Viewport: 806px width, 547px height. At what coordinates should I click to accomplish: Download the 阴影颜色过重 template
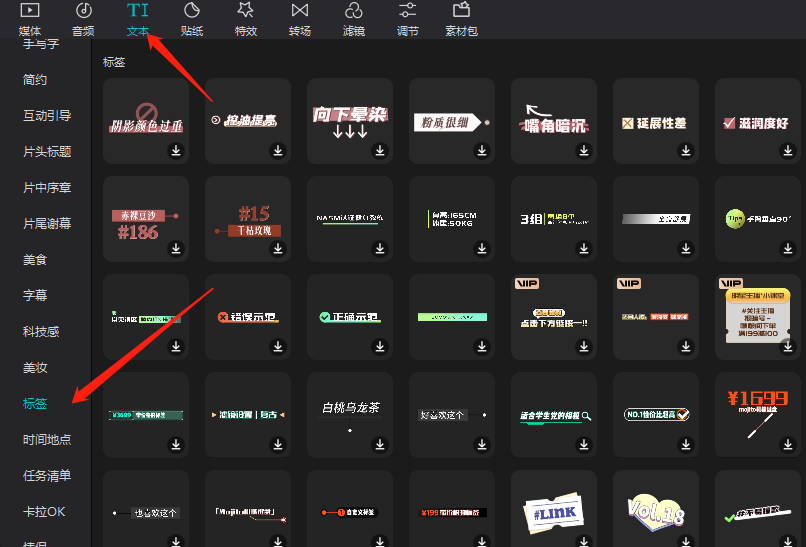pyautogui.click(x=176, y=151)
